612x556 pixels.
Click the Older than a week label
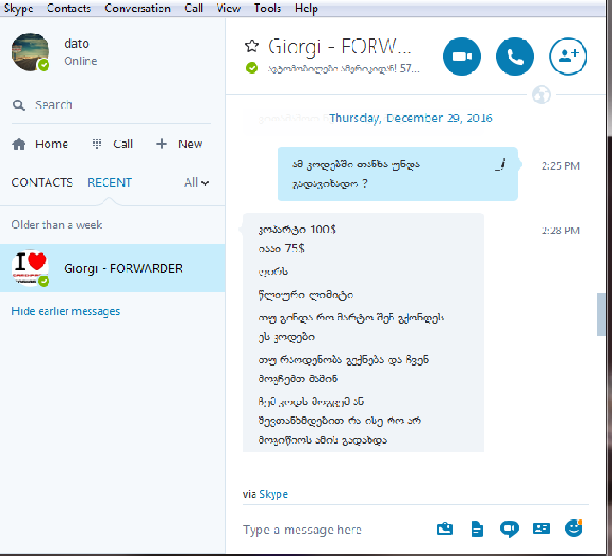click(x=57, y=225)
